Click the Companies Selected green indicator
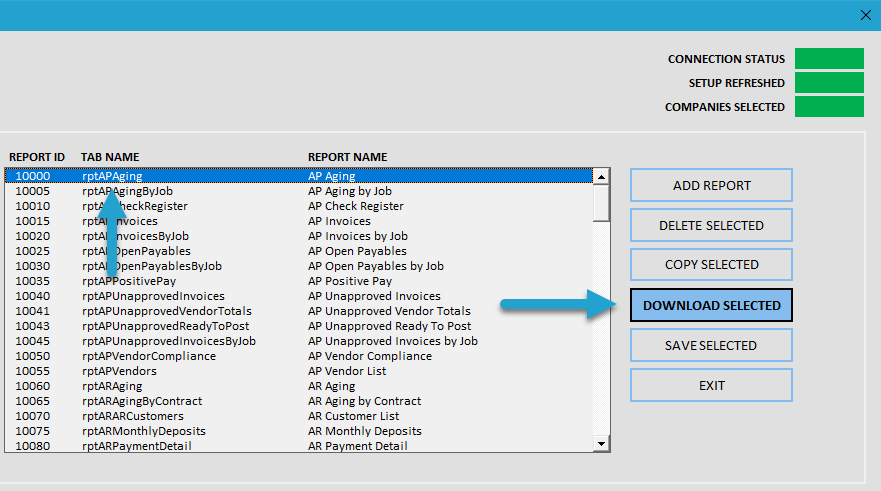 click(x=829, y=107)
